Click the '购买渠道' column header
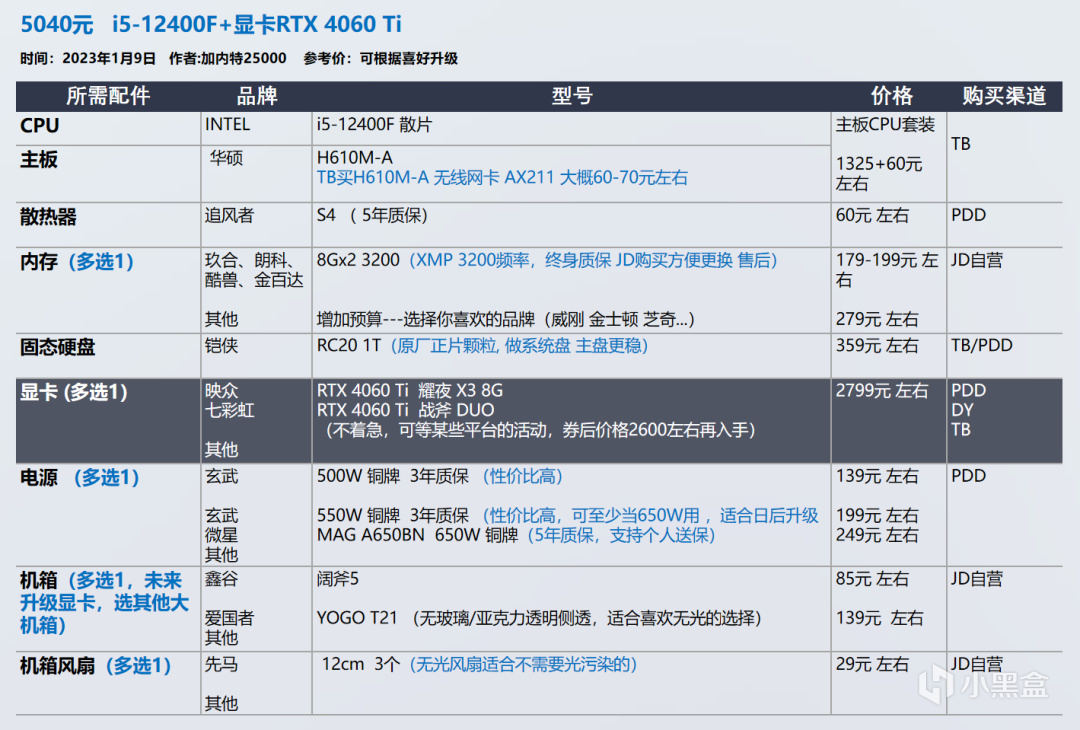Viewport: 1080px width, 730px height. point(1004,96)
